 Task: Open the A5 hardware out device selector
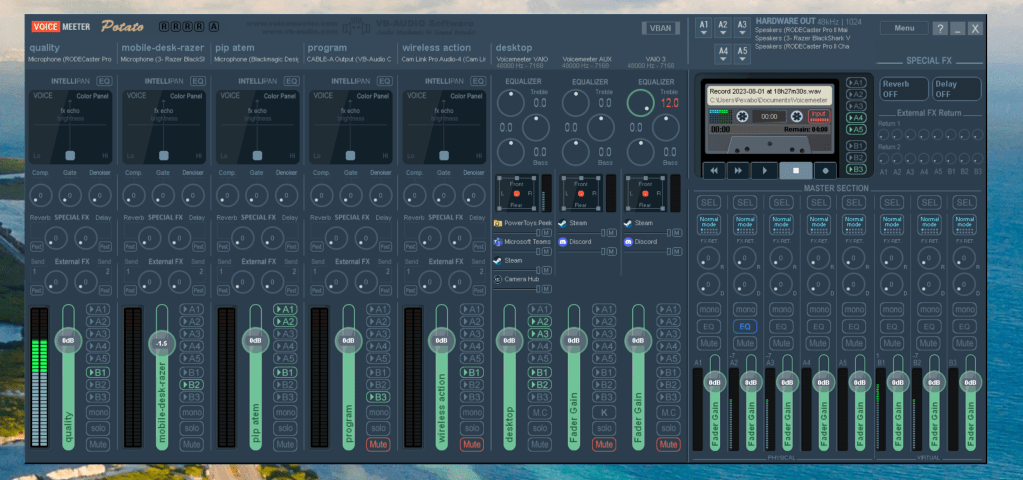point(742,54)
